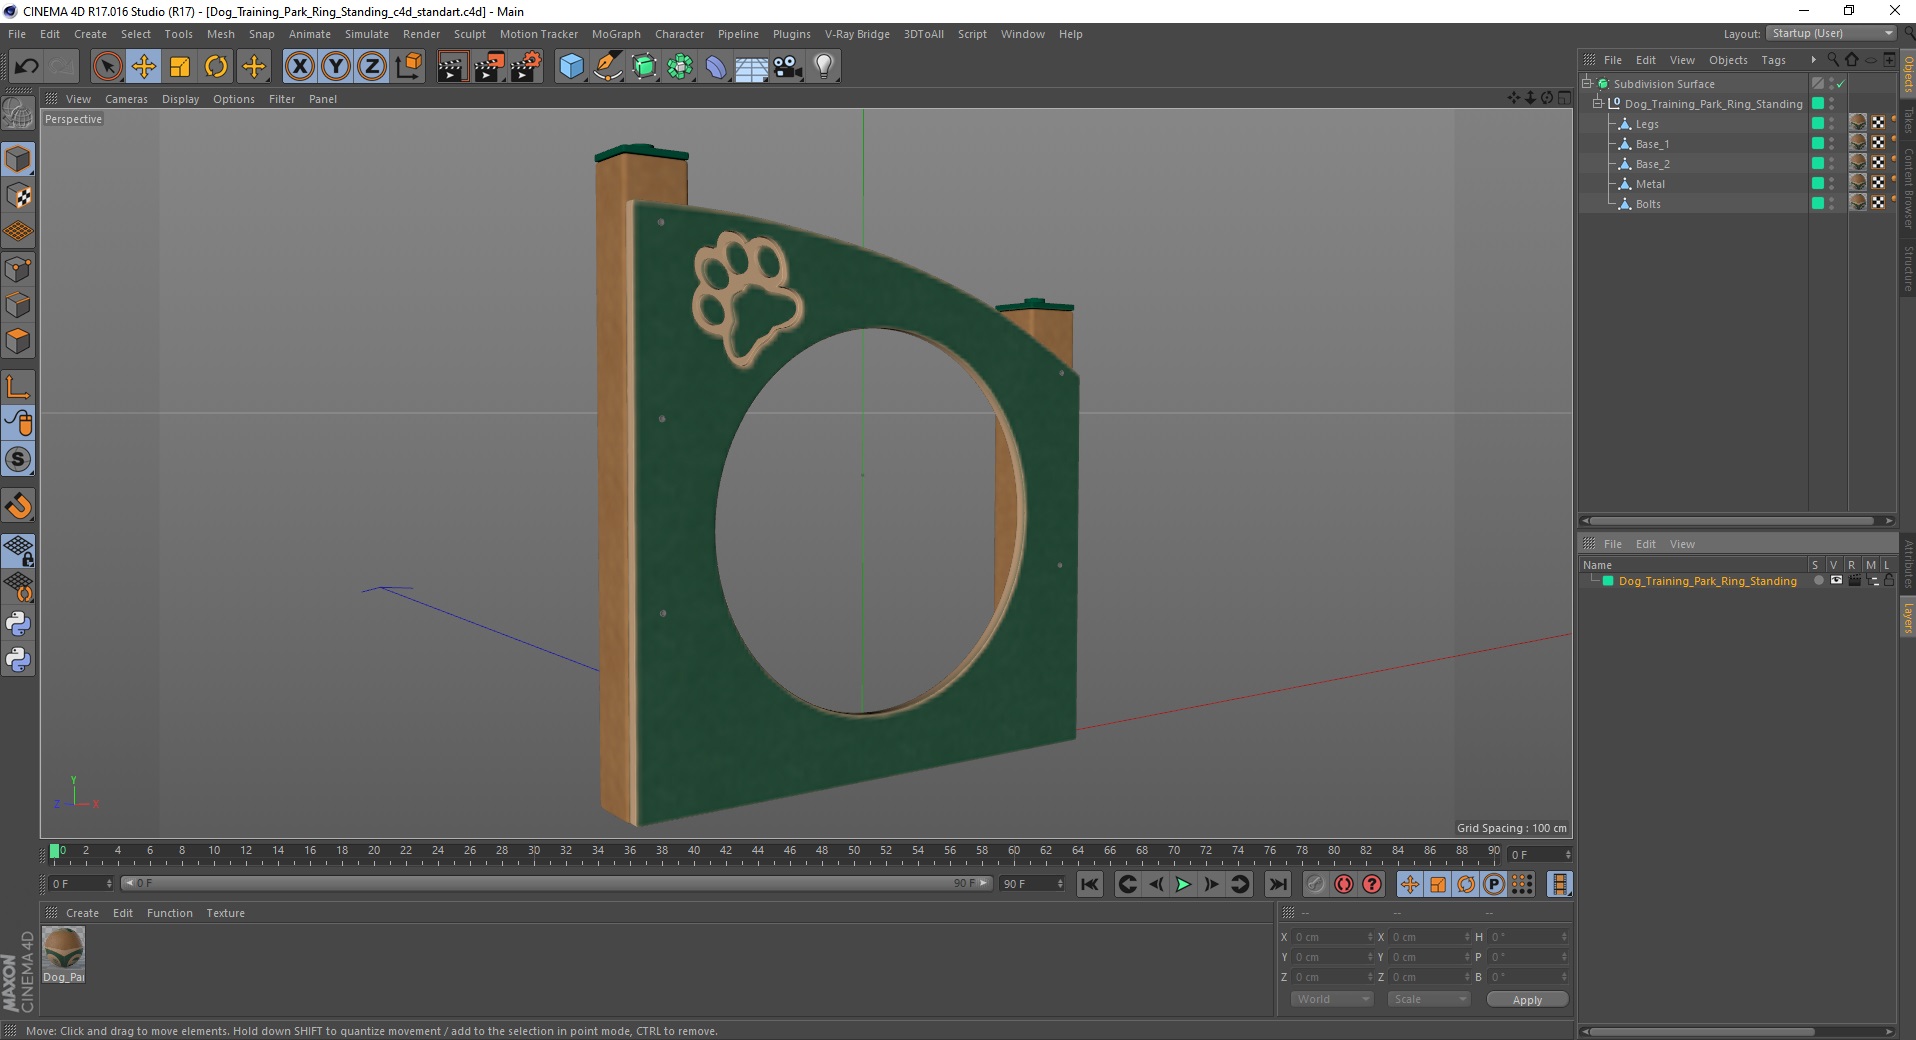Click the X position input field
Screen dimensions: 1916x1040
pos(1334,937)
